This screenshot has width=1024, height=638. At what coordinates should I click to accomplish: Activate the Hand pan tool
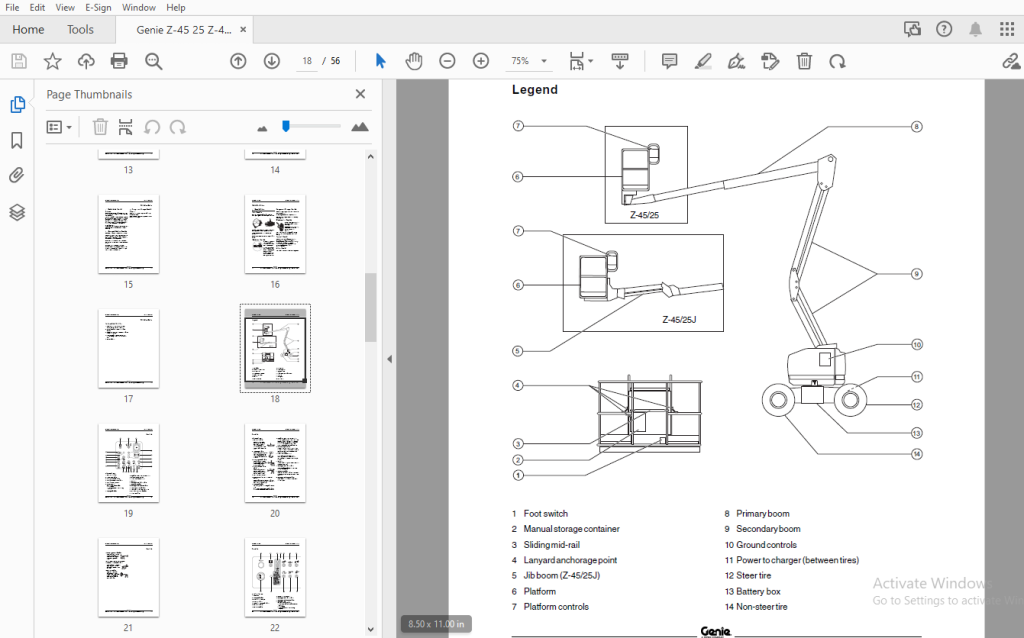tap(413, 61)
